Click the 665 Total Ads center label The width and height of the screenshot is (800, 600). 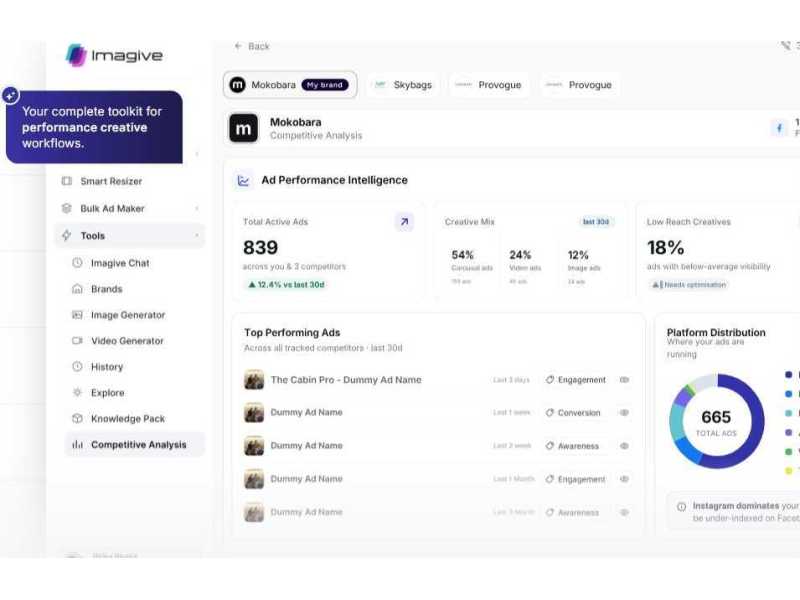[x=716, y=423]
